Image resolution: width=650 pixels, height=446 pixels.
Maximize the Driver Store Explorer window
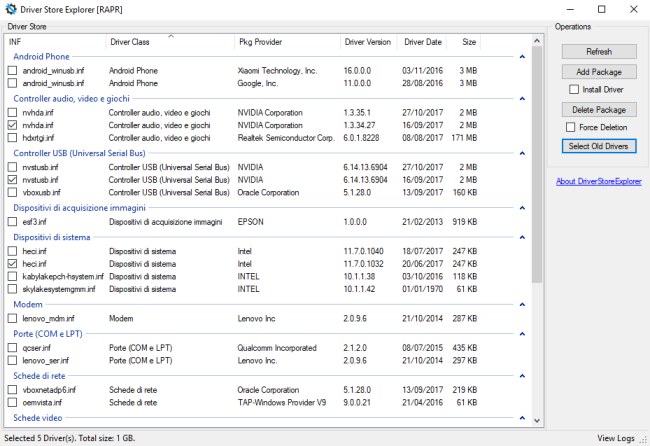click(601, 9)
